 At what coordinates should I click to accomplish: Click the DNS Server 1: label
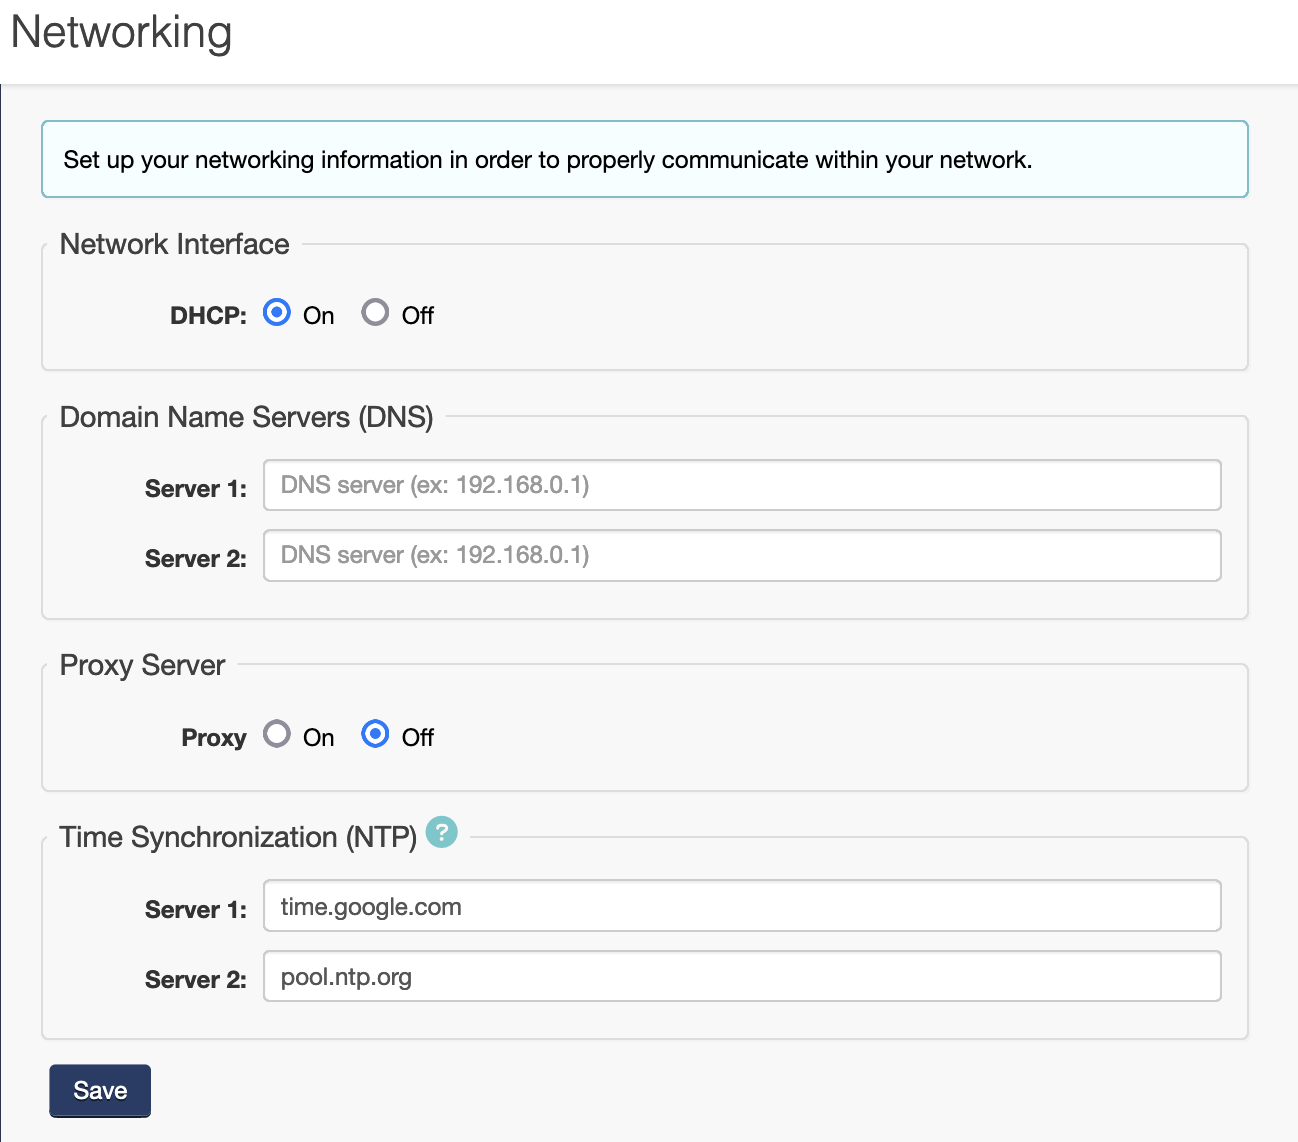(195, 488)
